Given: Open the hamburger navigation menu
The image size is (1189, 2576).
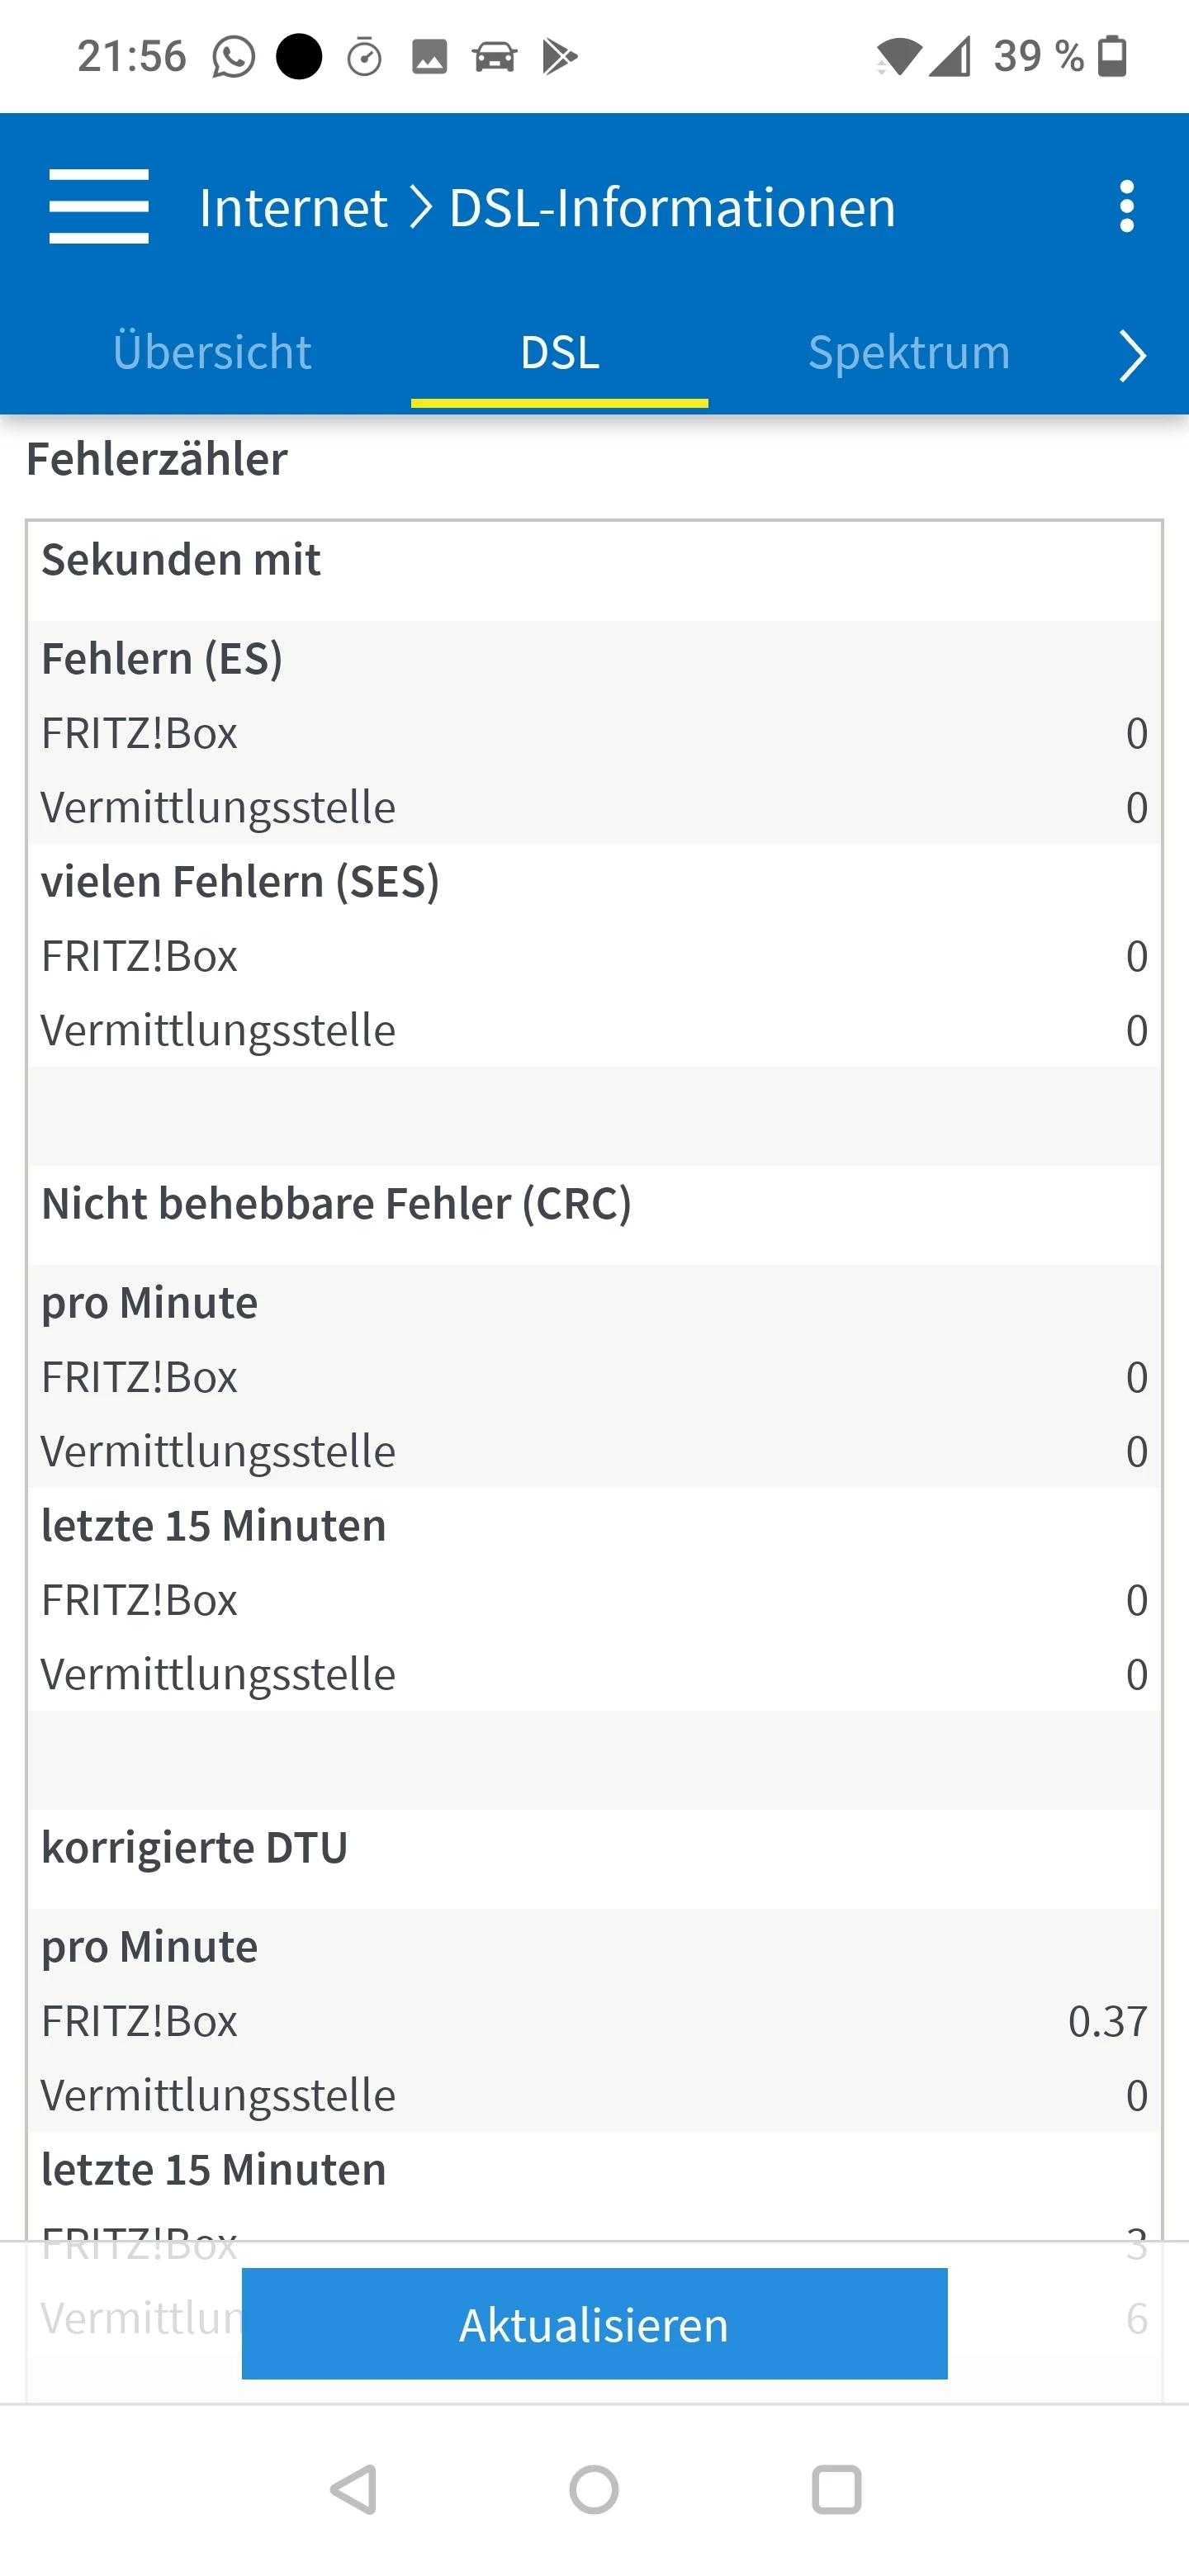Looking at the screenshot, I should pos(99,207).
